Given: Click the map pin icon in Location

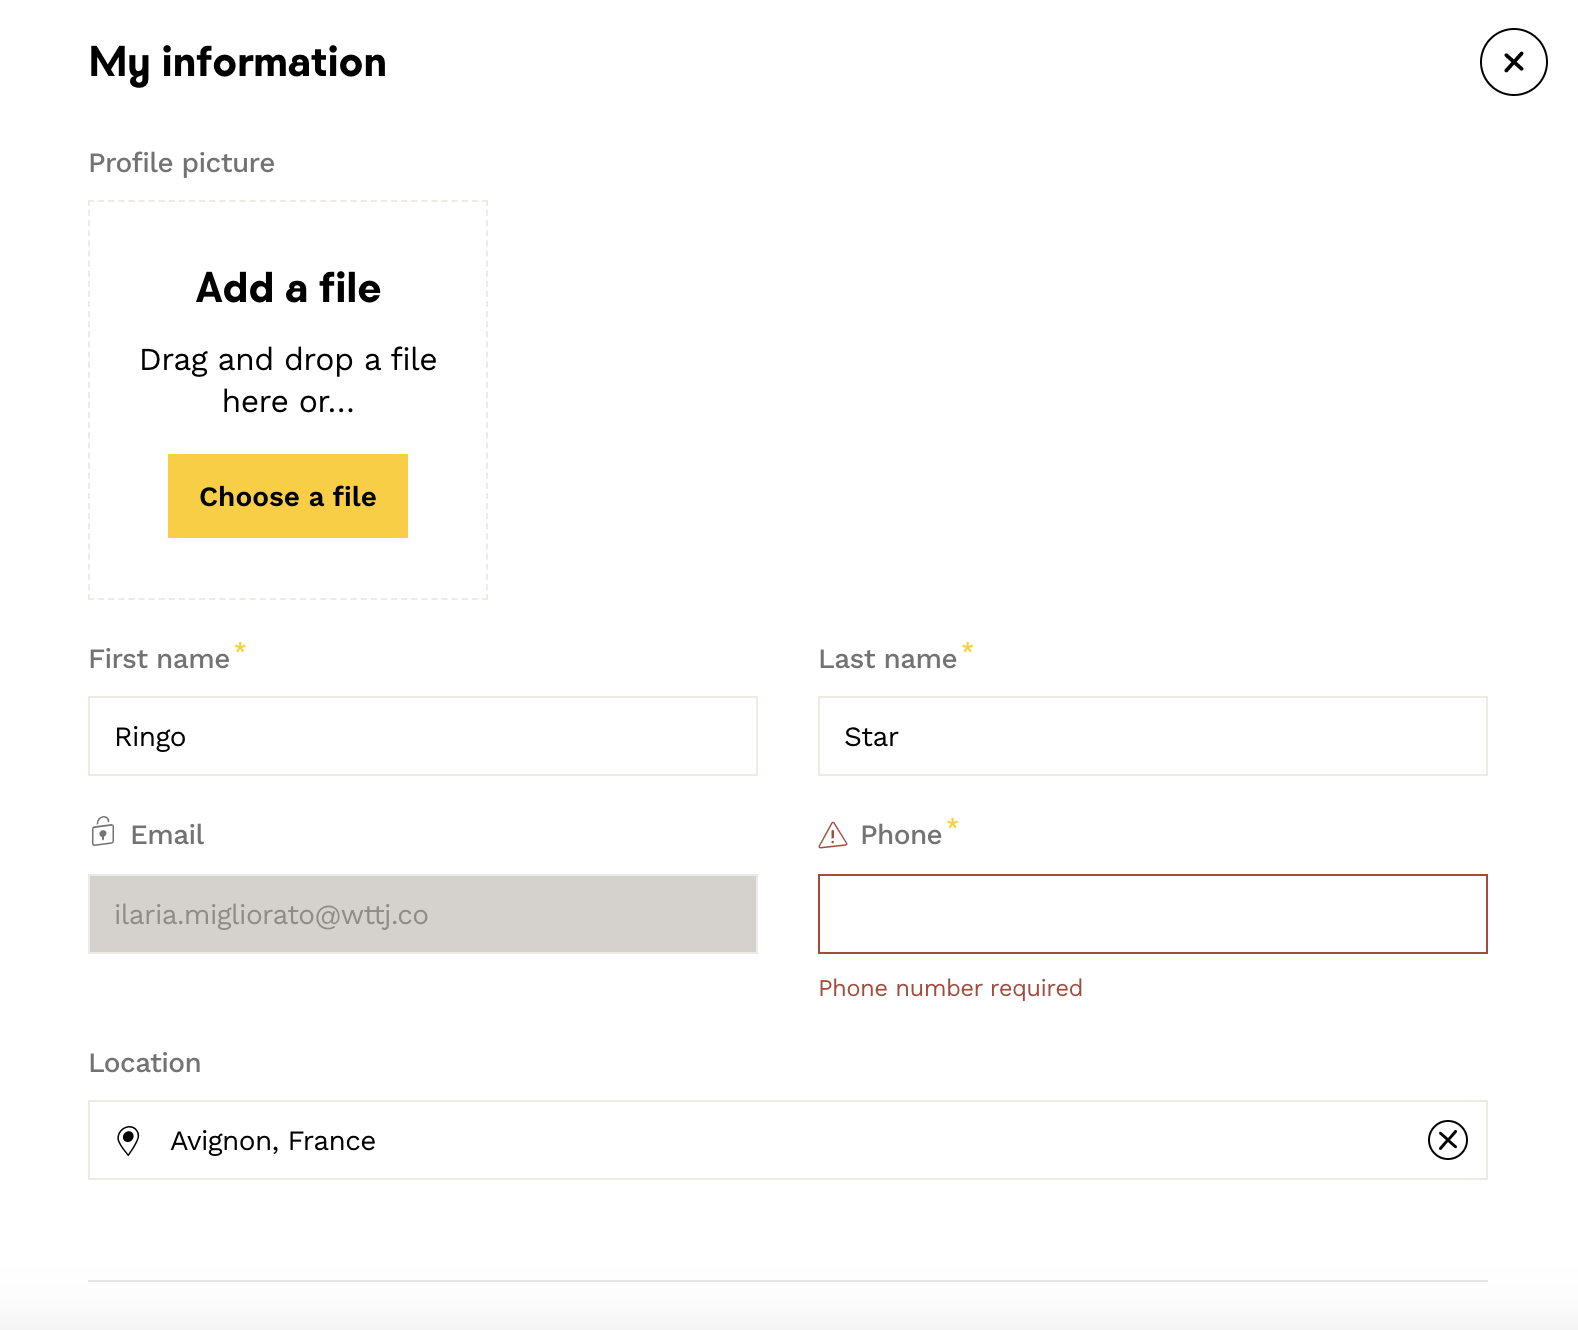Looking at the screenshot, I should point(128,1140).
